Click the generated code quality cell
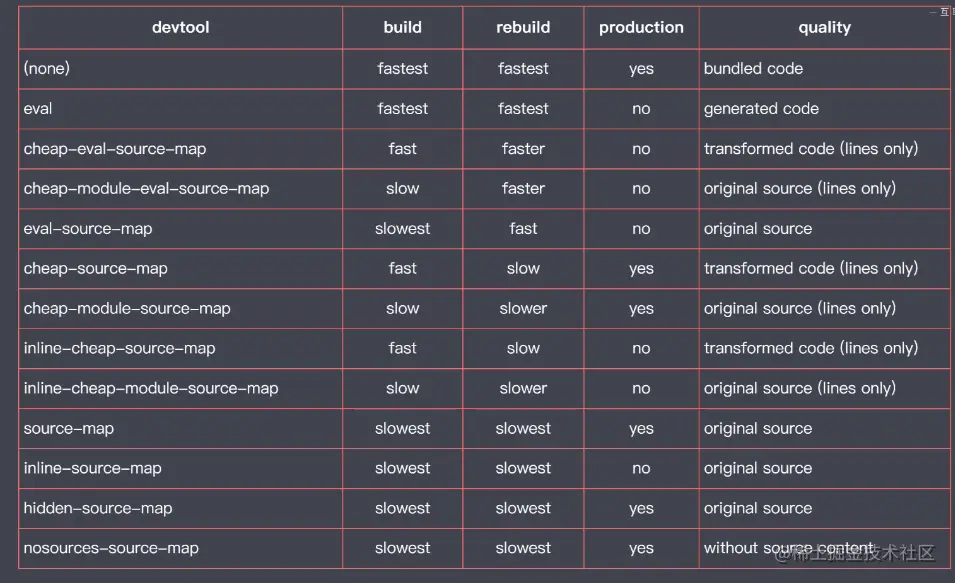The width and height of the screenshot is (955, 583). [x=825, y=108]
